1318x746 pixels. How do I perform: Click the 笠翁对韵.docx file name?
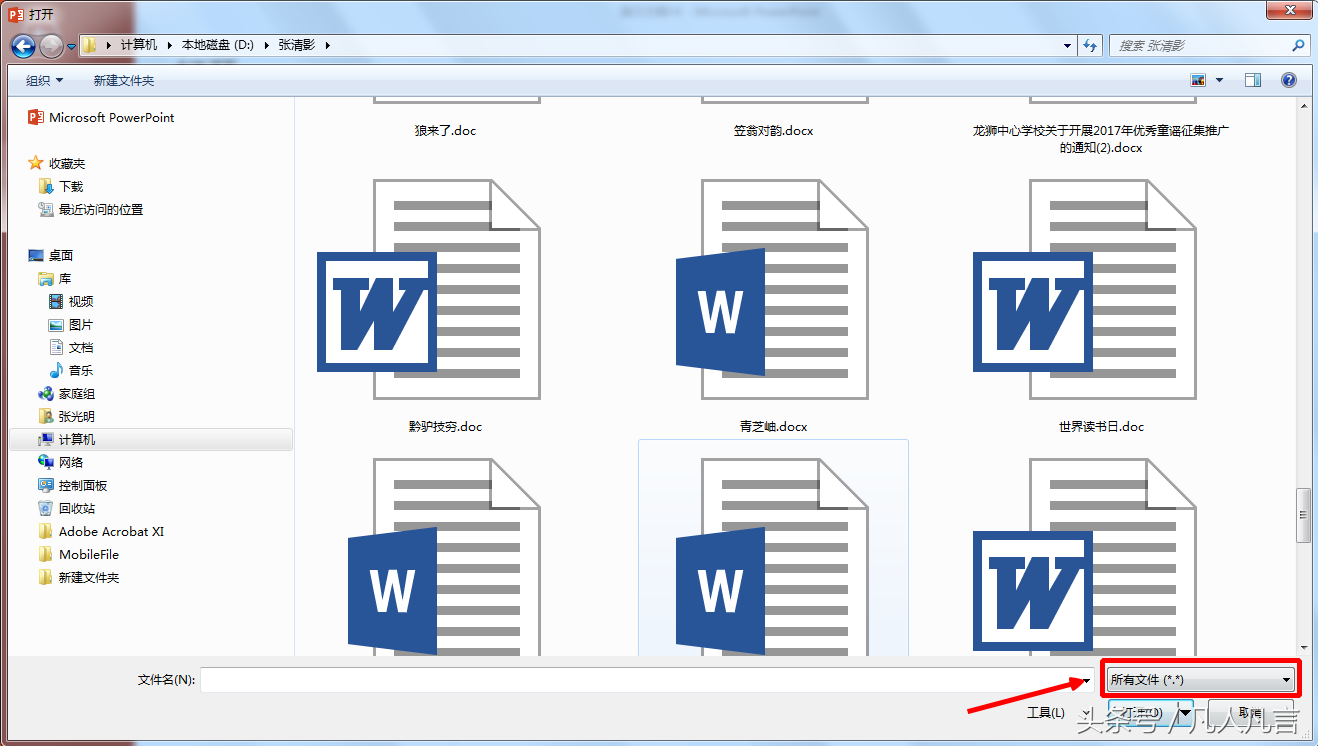774,130
